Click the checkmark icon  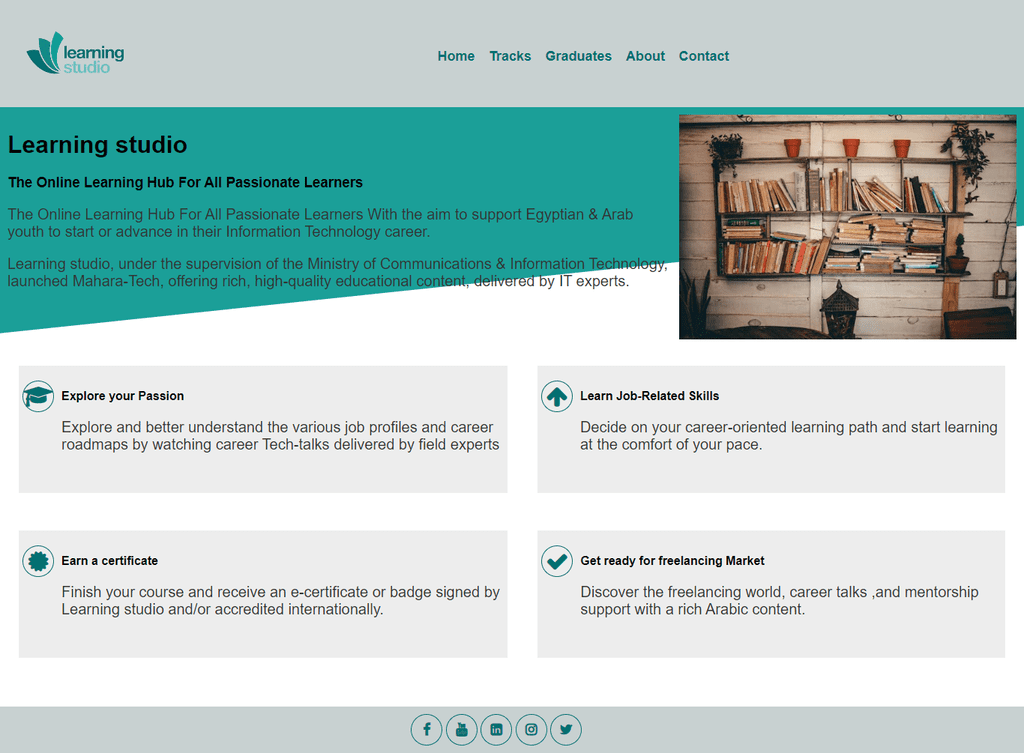tap(557, 561)
